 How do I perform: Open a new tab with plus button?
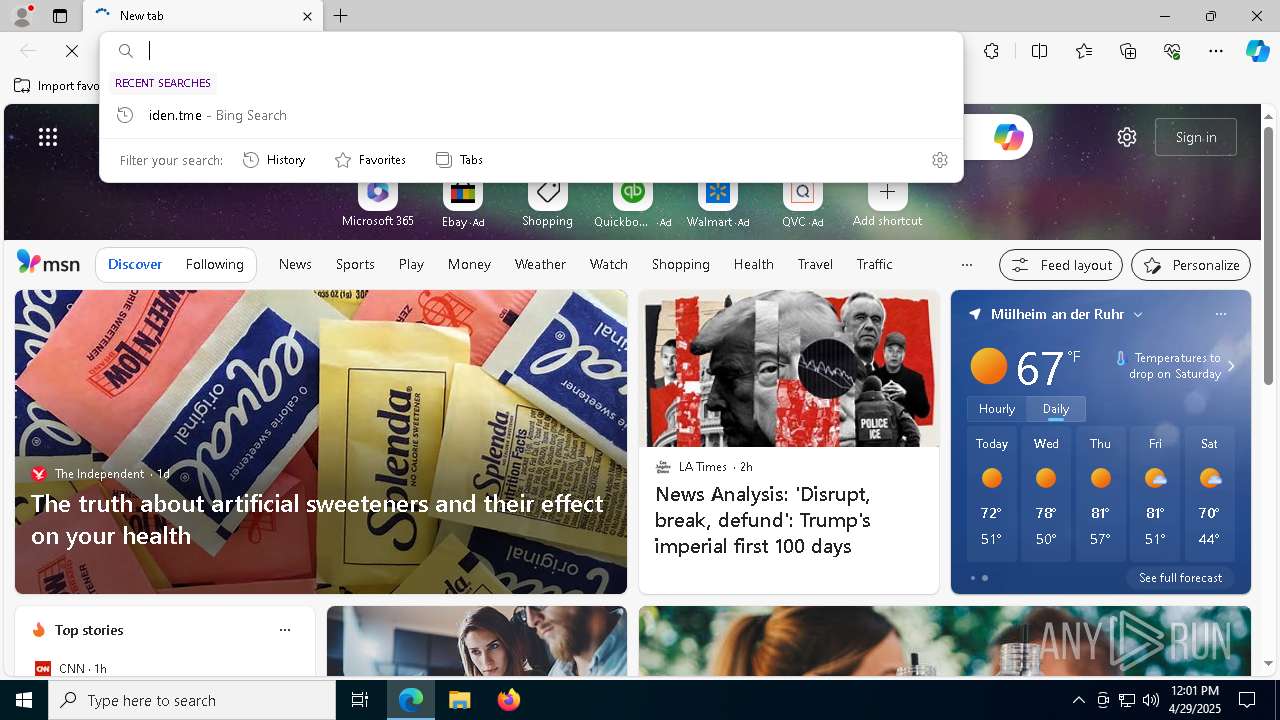(x=340, y=16)
